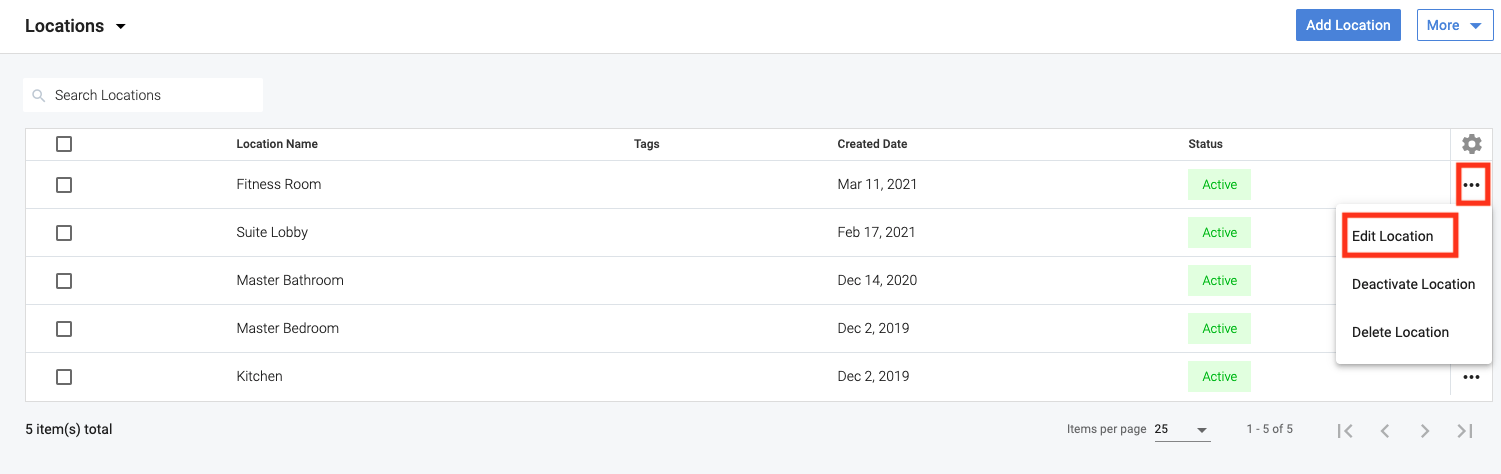Image resolution: width=1501 pixels, height=474 pixels.
Task: Select the Fitness Room checkbox
Action: point(64,185)
